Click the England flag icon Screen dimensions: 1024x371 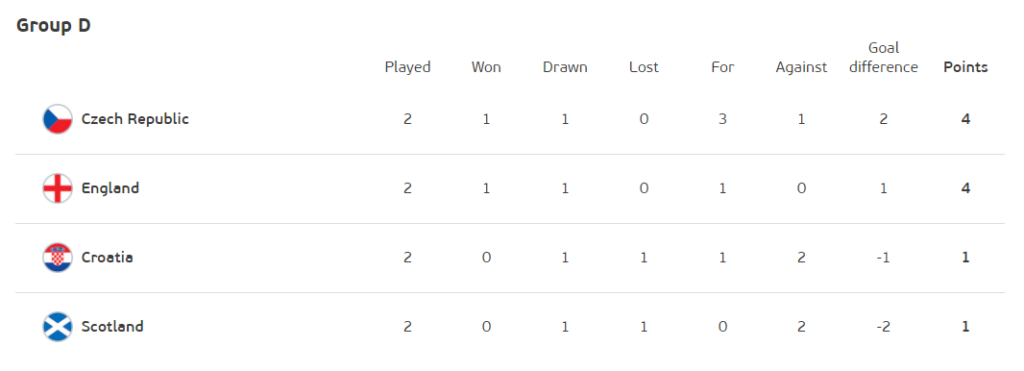pyautogui.click(x=57, y=189)
